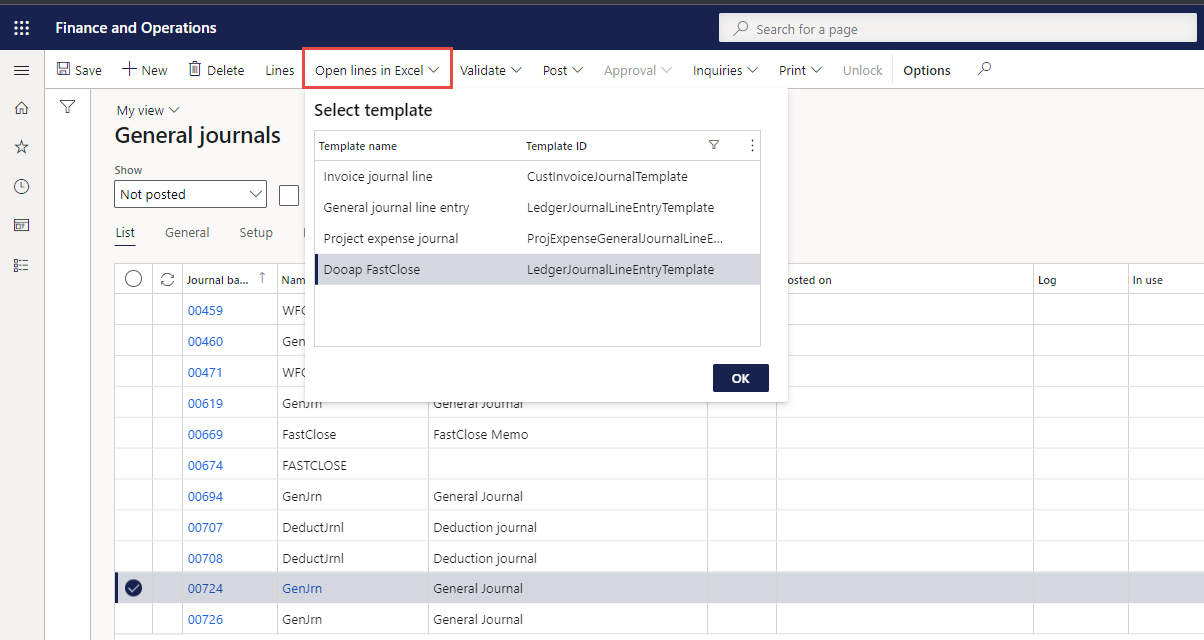Select Invoice journal line template
The height and width of the screenshot is (640, 1204).
coord(537,176)
